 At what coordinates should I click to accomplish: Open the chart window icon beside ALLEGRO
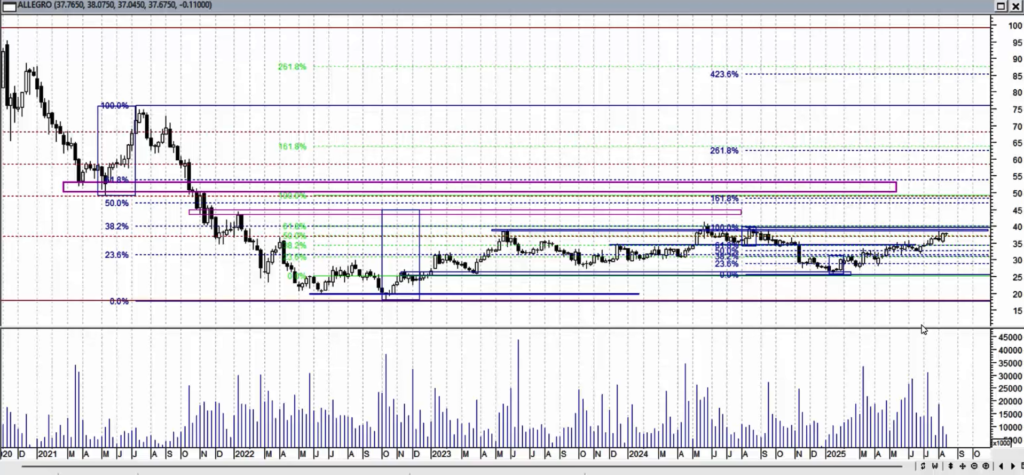[x=8, y=6]
